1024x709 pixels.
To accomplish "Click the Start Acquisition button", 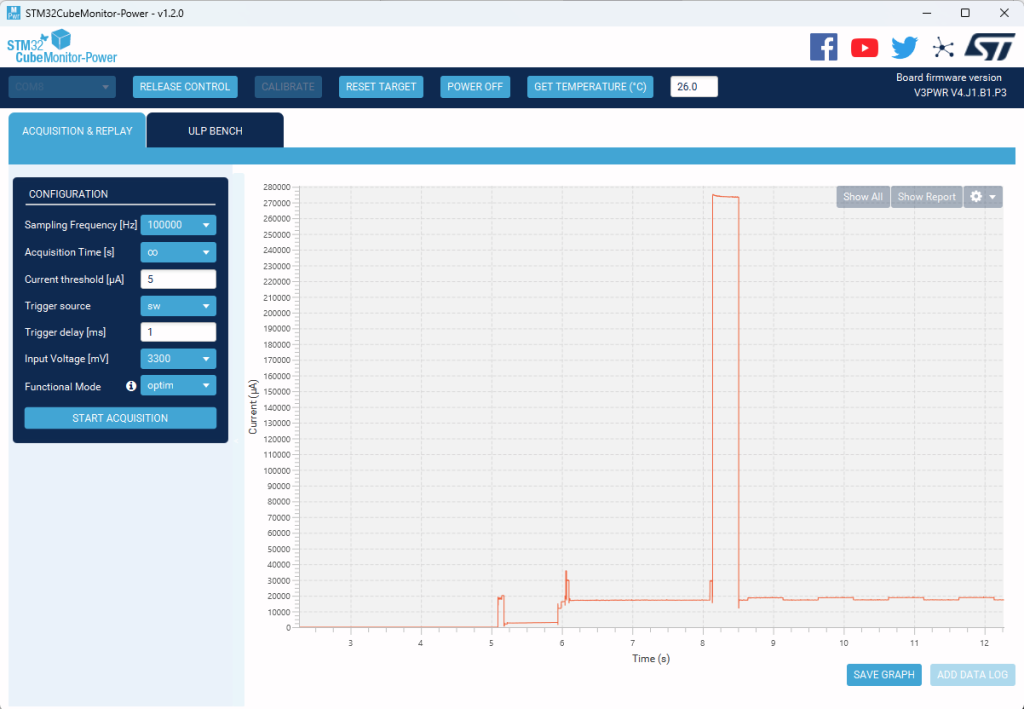I will 120,418.
